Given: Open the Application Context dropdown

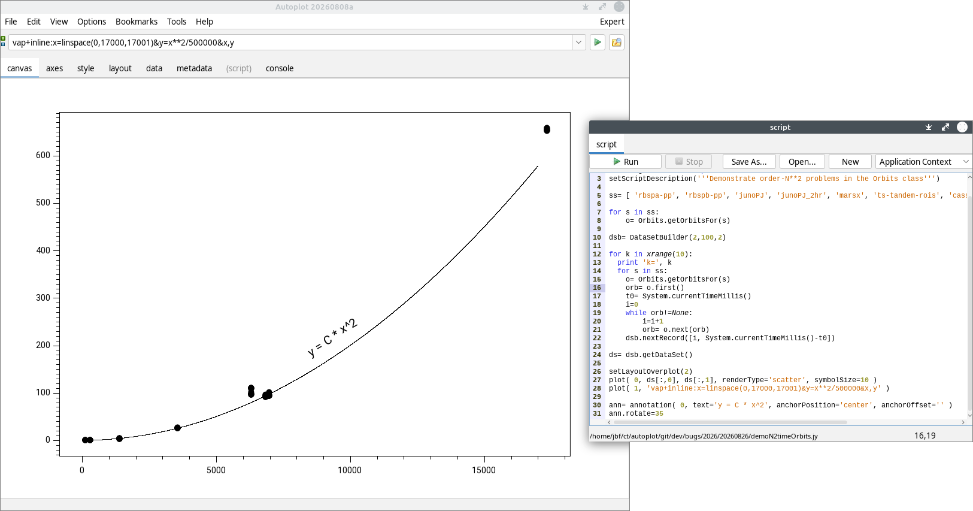Looking at the screenshot, I should pyautogui.click(x=923, y=161).
